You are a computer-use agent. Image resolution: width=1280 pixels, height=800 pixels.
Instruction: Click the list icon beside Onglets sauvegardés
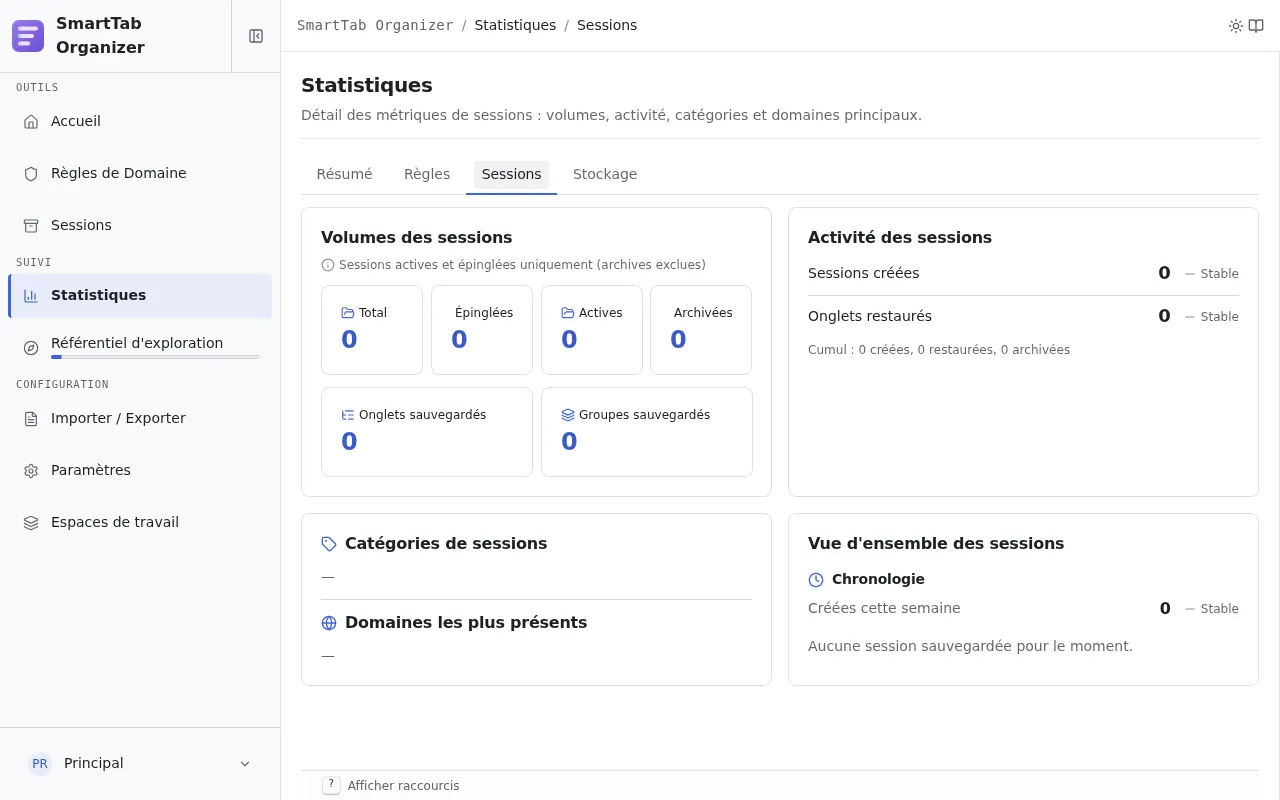point(348,415)
